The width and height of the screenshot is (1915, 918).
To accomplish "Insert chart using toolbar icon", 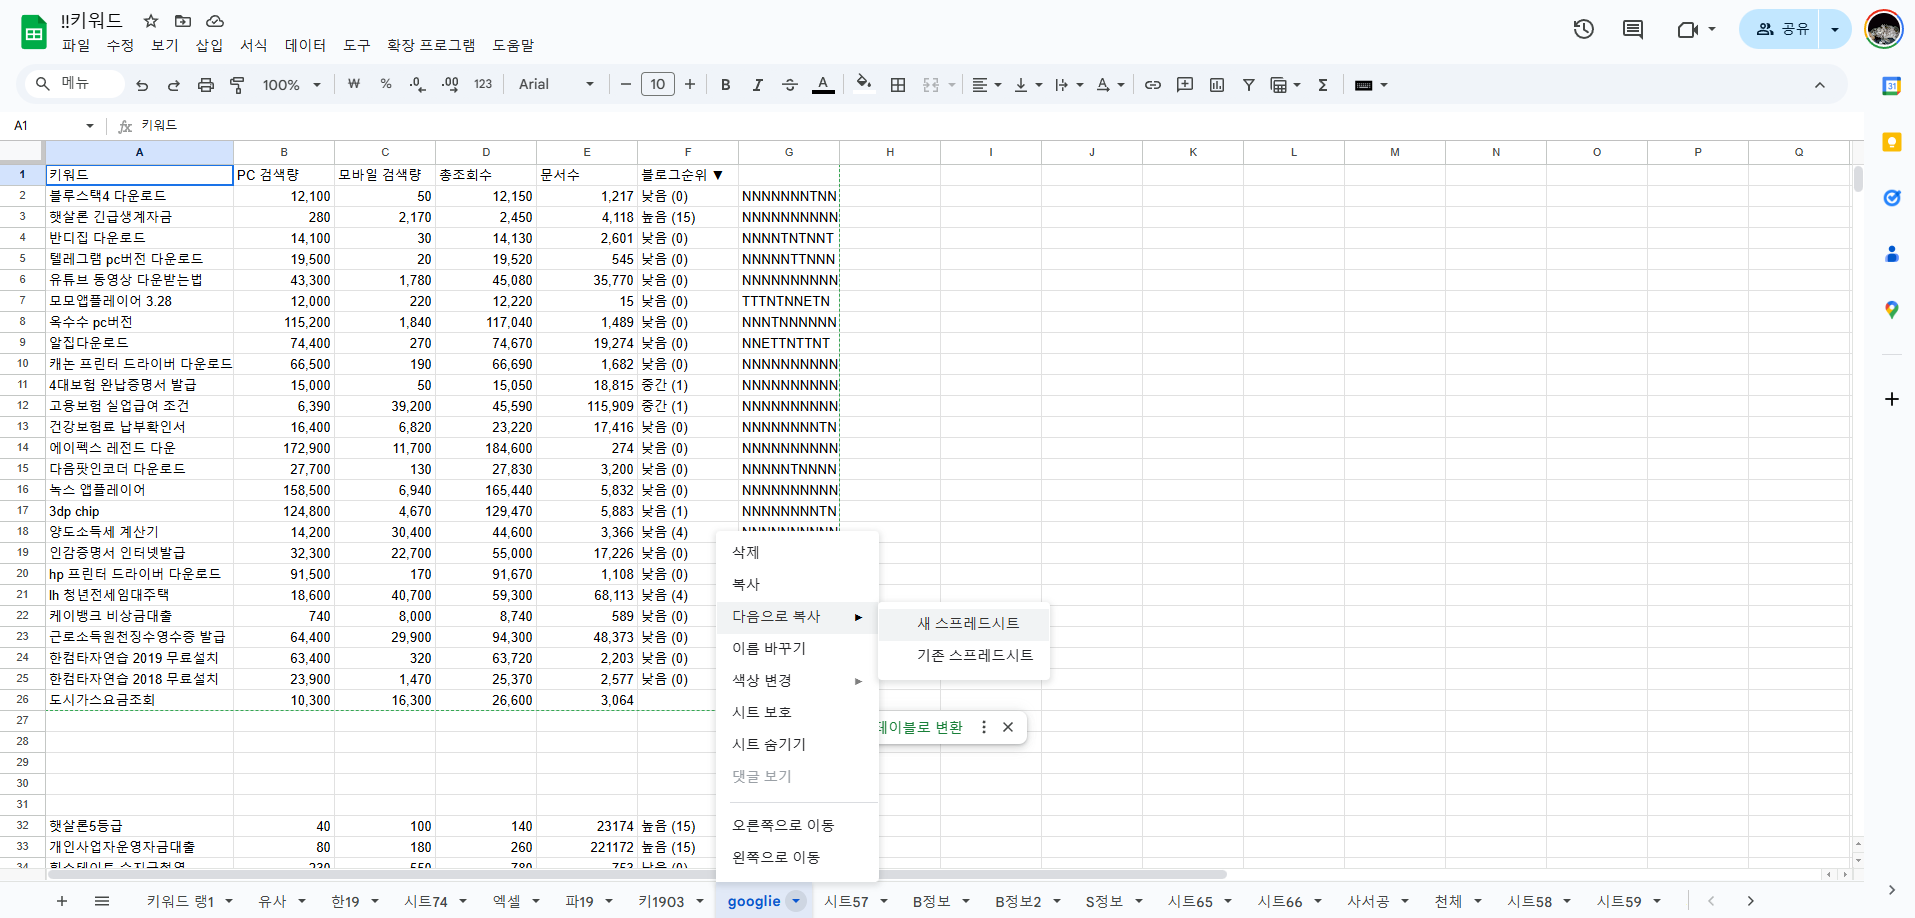I will tap(1217, 85).
